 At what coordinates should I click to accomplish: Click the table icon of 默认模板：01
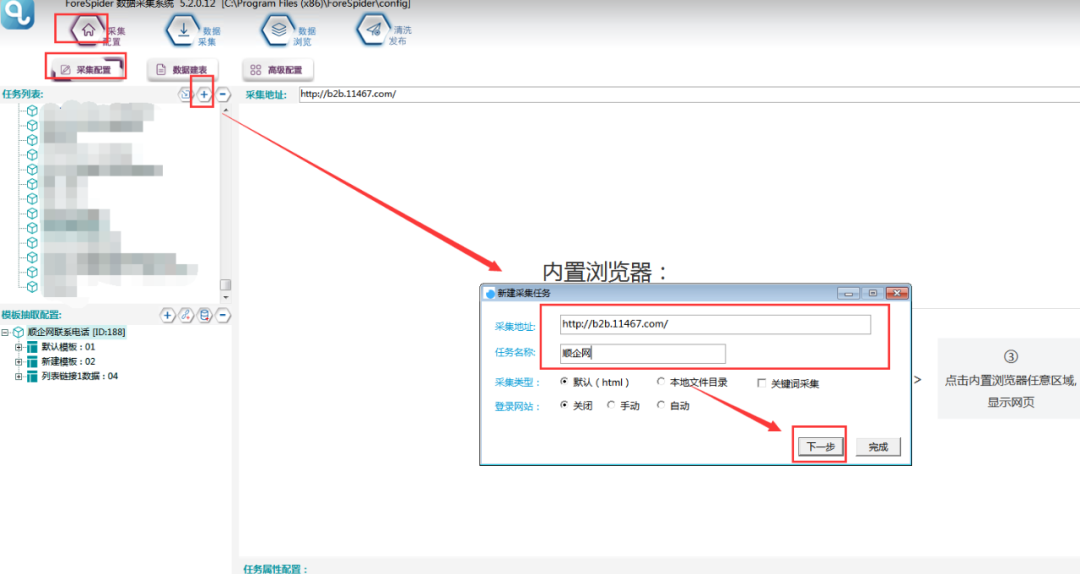coord(32,347)
